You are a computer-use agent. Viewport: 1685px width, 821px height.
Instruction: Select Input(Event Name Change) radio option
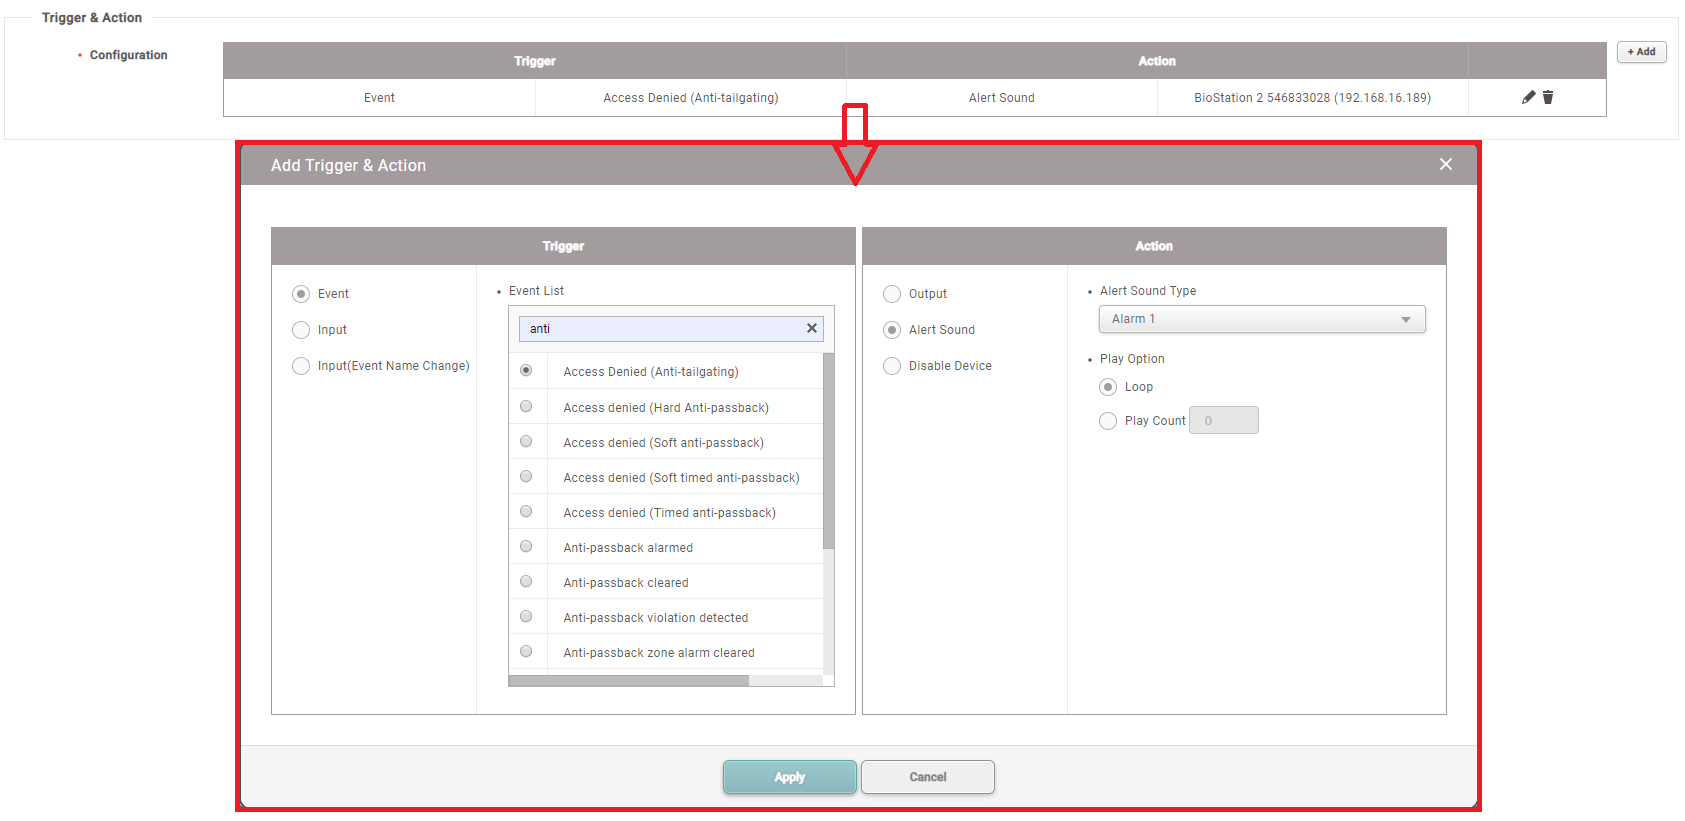point(301,366)
